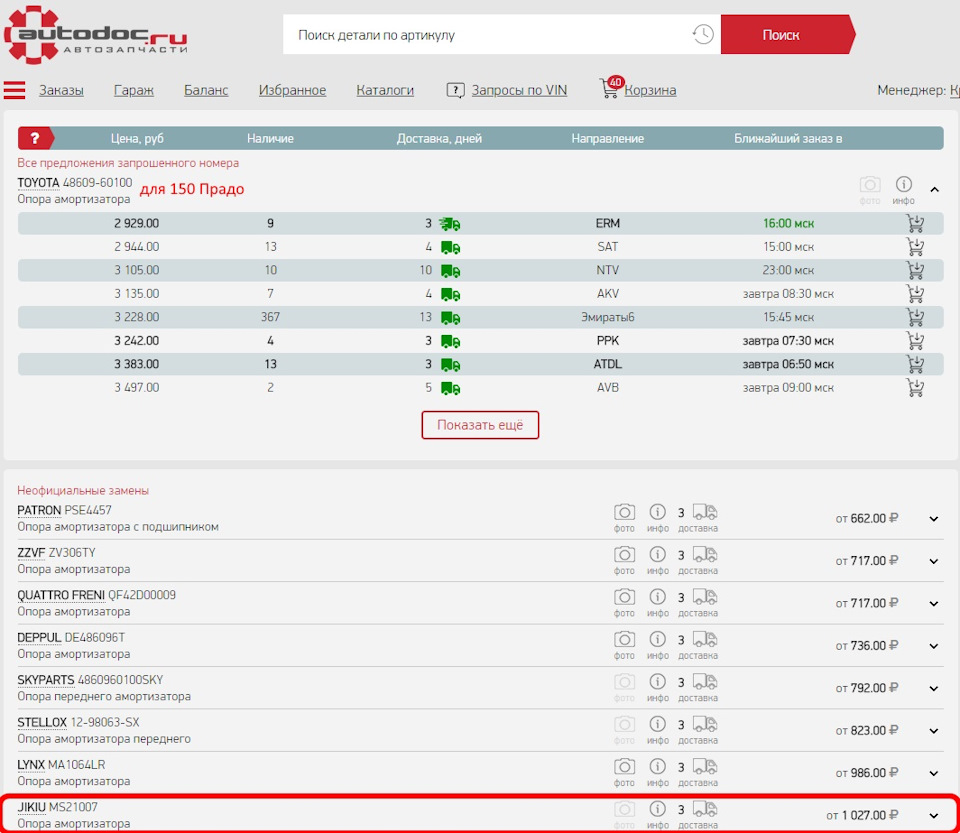The image size is (960, 833).
Task: Add the 3 135.00 AKV offer to cart
Action: pyautogui.click(x=915, y=294)
